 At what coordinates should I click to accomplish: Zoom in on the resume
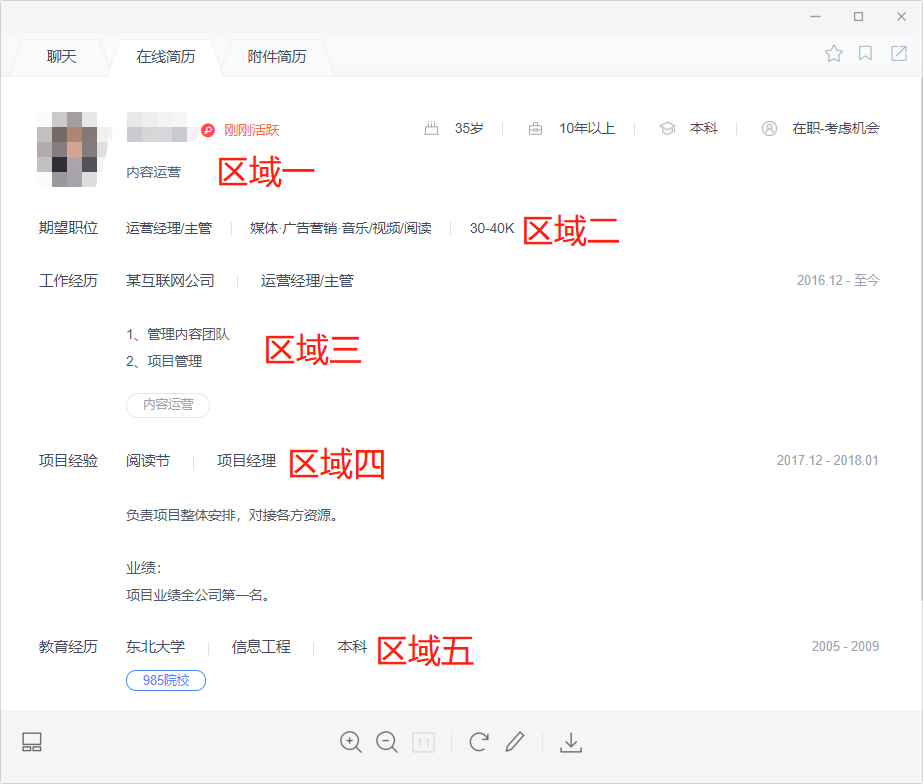[x=351, y=742]
